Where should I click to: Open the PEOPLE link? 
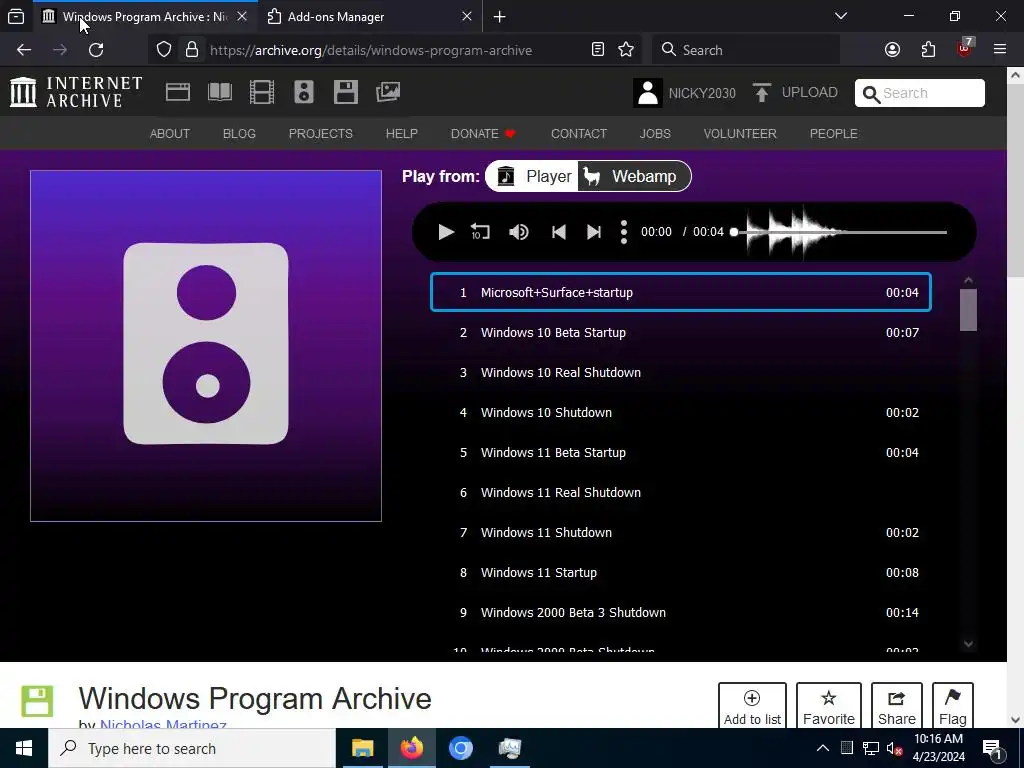833,133
